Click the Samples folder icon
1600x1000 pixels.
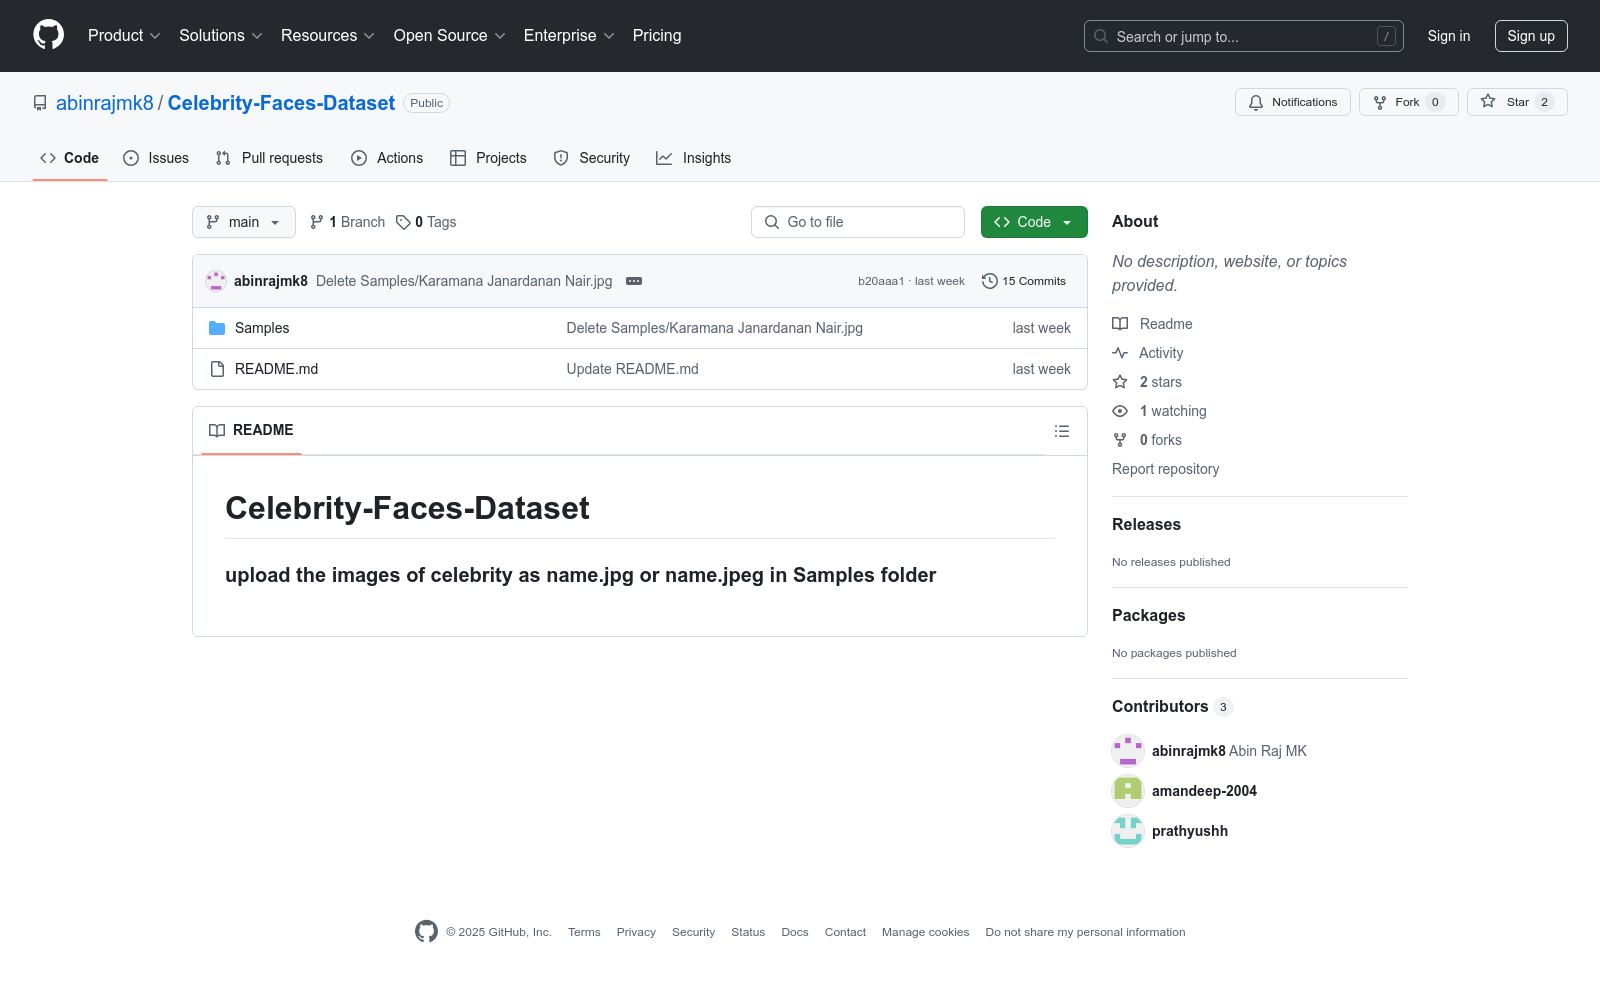point(217,328)
